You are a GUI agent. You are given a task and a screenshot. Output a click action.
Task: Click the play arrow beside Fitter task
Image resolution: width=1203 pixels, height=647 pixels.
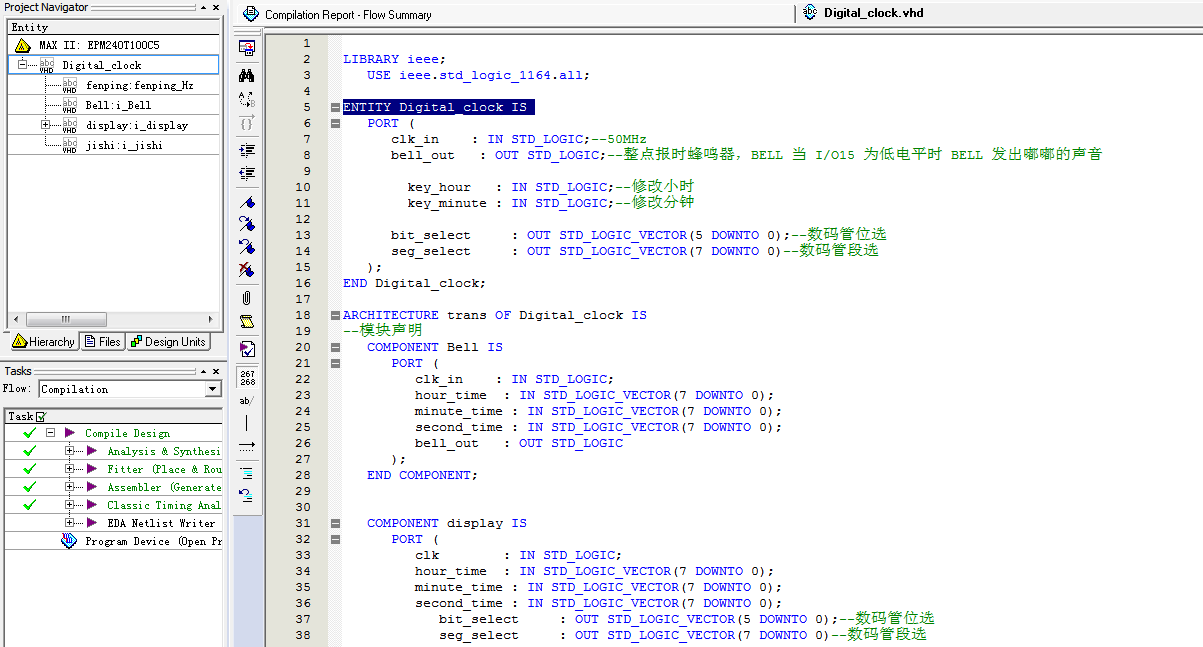pyautogui.click(x=92, y=469)
